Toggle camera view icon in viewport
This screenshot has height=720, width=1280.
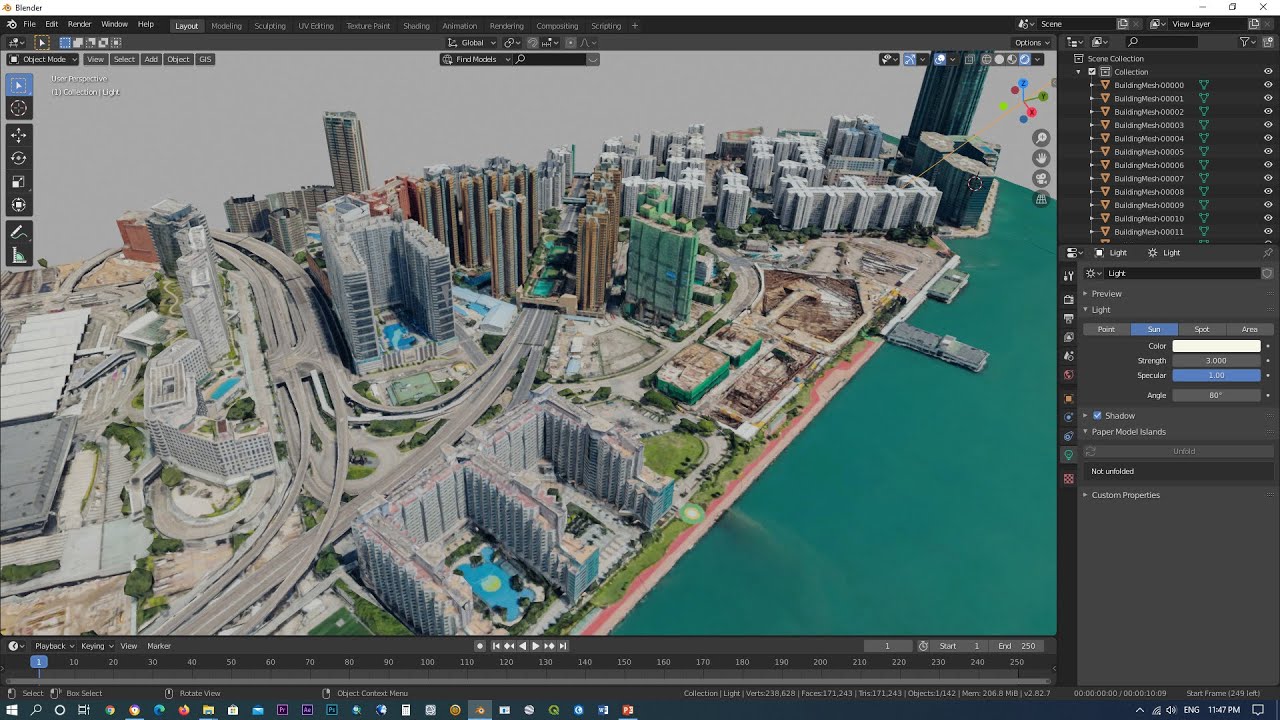pos(1041,179)
